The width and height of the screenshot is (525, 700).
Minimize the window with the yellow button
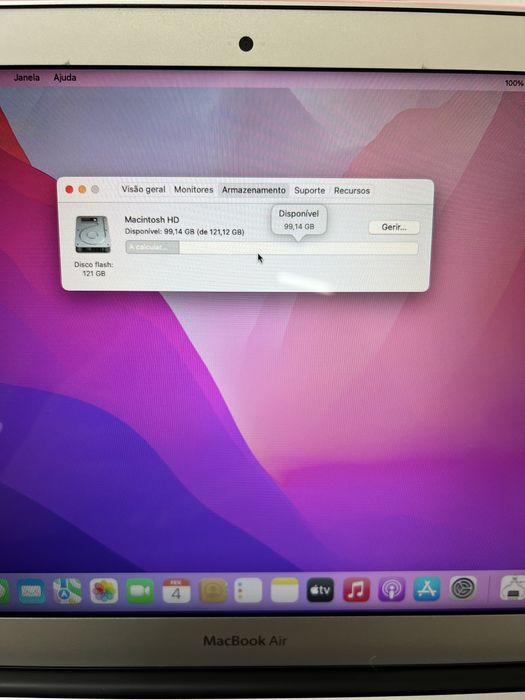82,189
